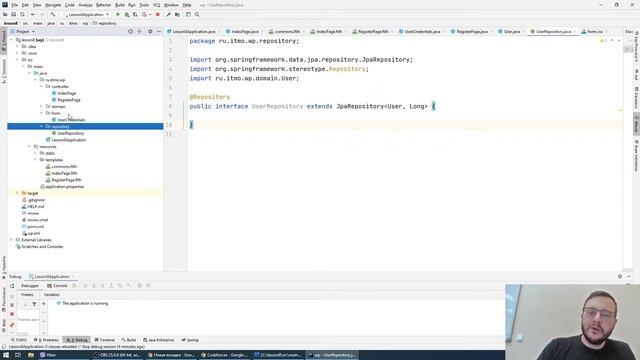Navigate back using the left arrow icon
640x360 pixels.
33,14
